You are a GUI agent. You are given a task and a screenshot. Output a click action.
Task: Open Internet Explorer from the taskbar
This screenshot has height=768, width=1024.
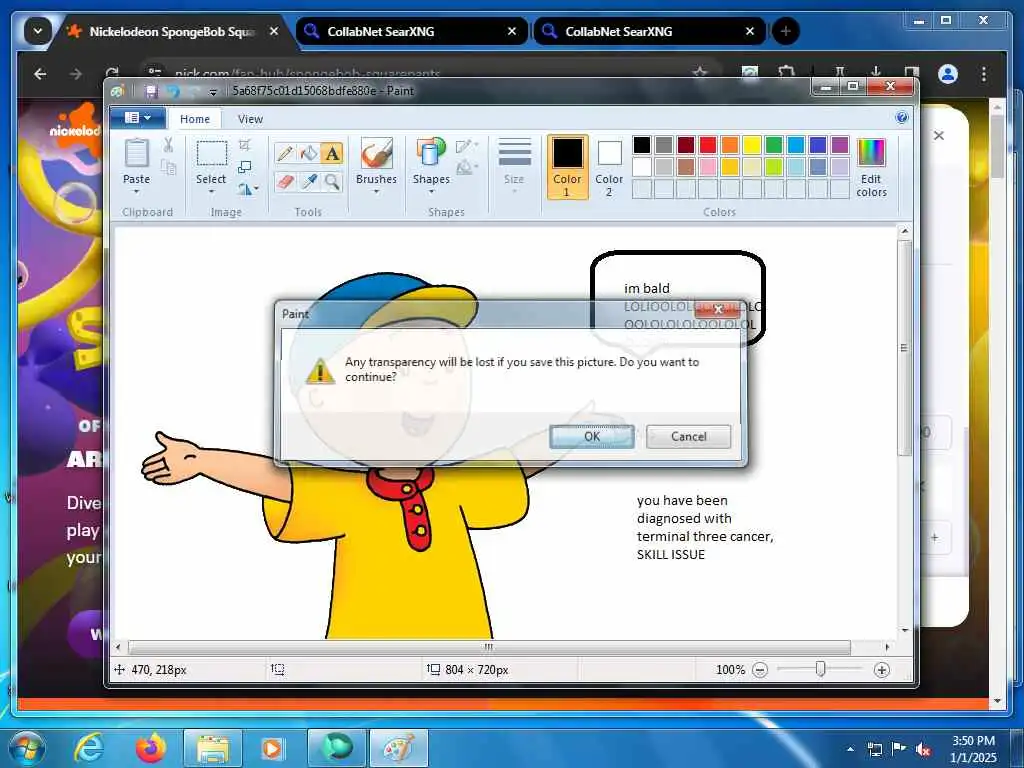[x=89, y=748]
